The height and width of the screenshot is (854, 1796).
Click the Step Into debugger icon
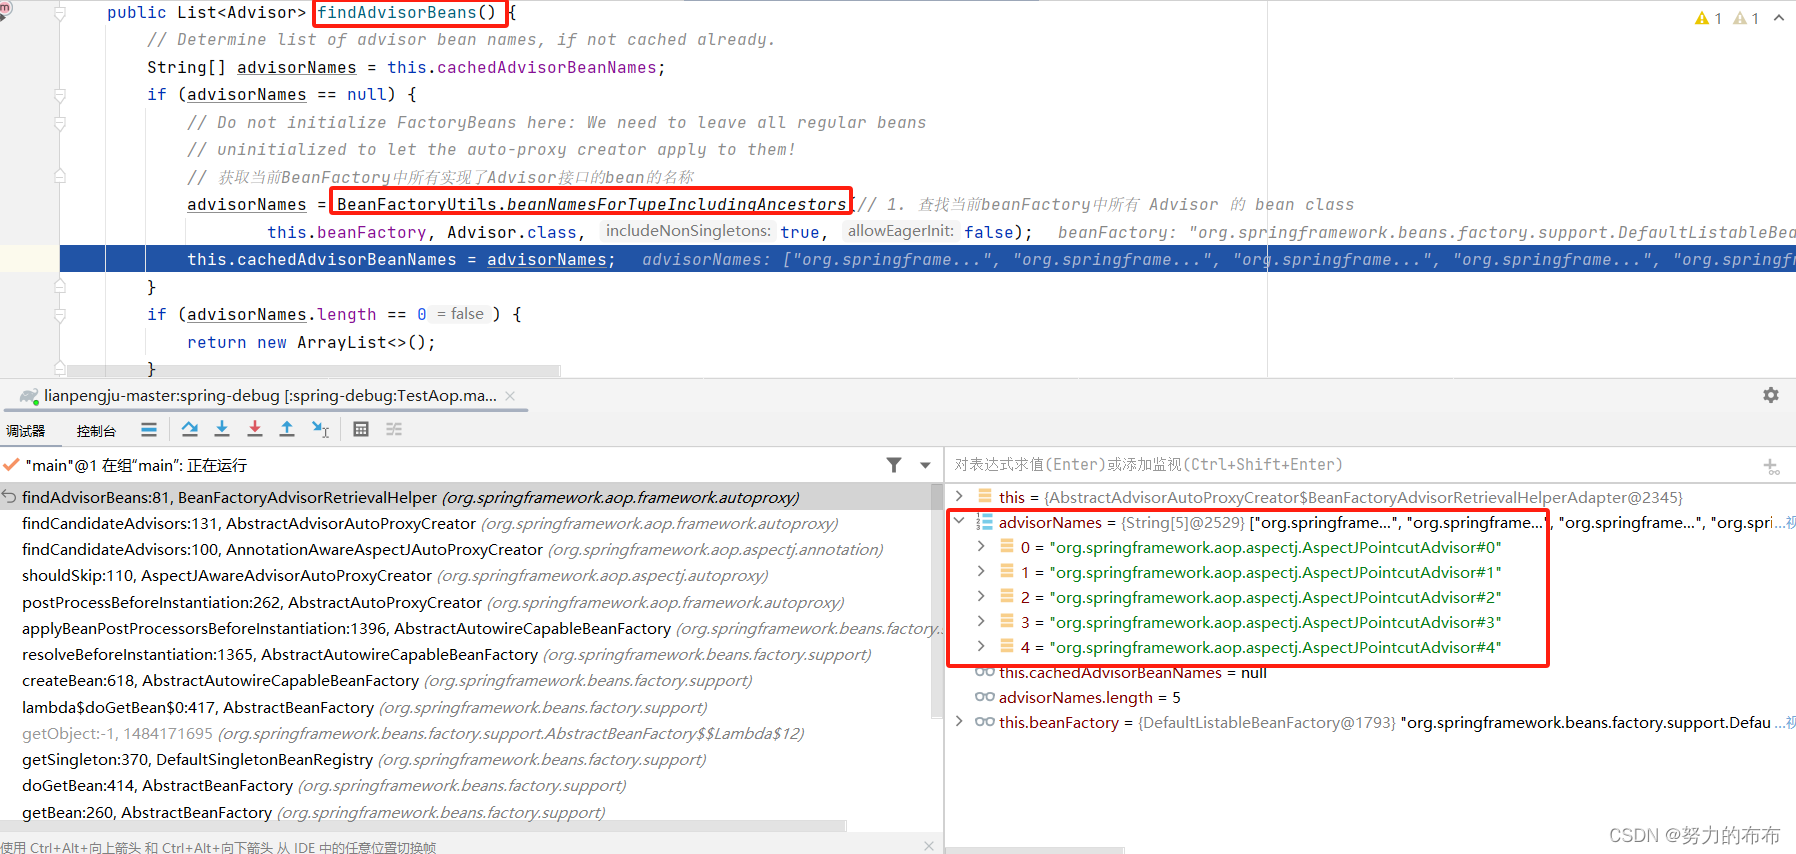pyautogui.click(x=222, y=429)
